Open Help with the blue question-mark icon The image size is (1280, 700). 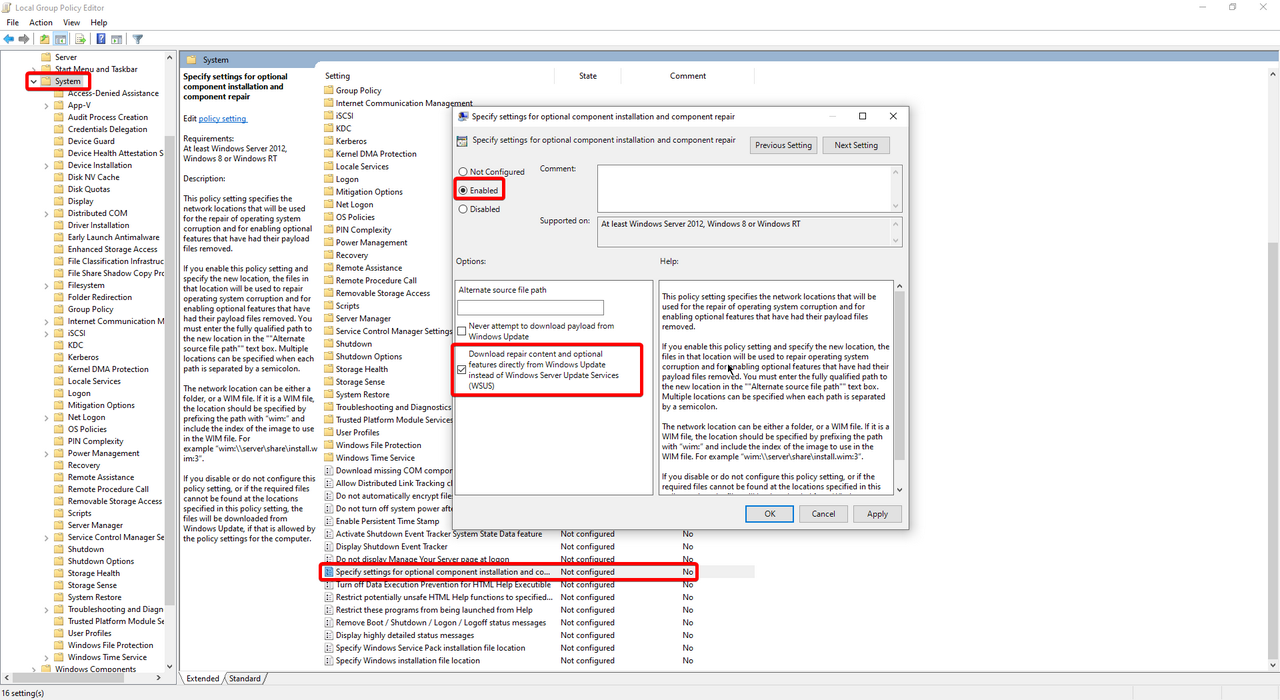click(101, 39)
